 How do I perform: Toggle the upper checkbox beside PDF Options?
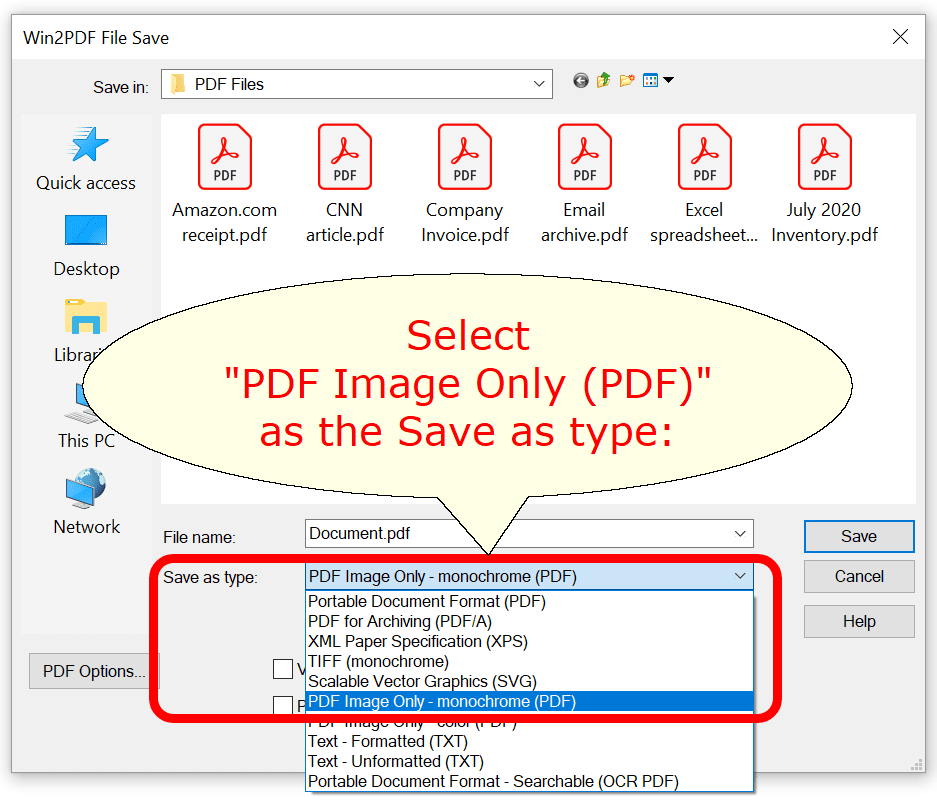click(283, 668)
